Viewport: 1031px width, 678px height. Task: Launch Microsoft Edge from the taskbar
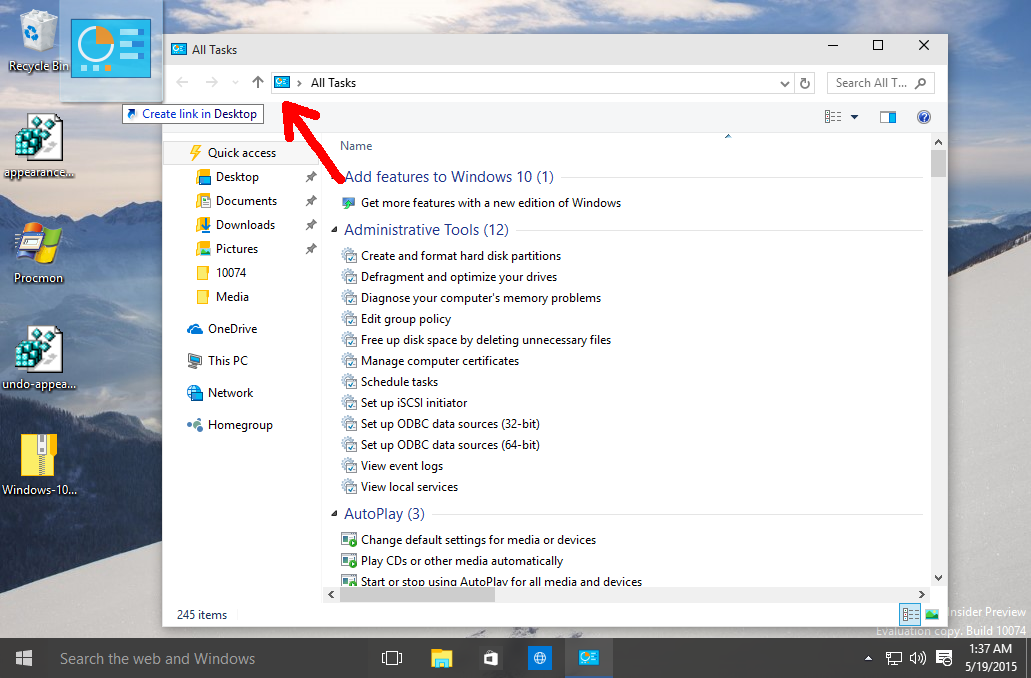coord(539,658)
